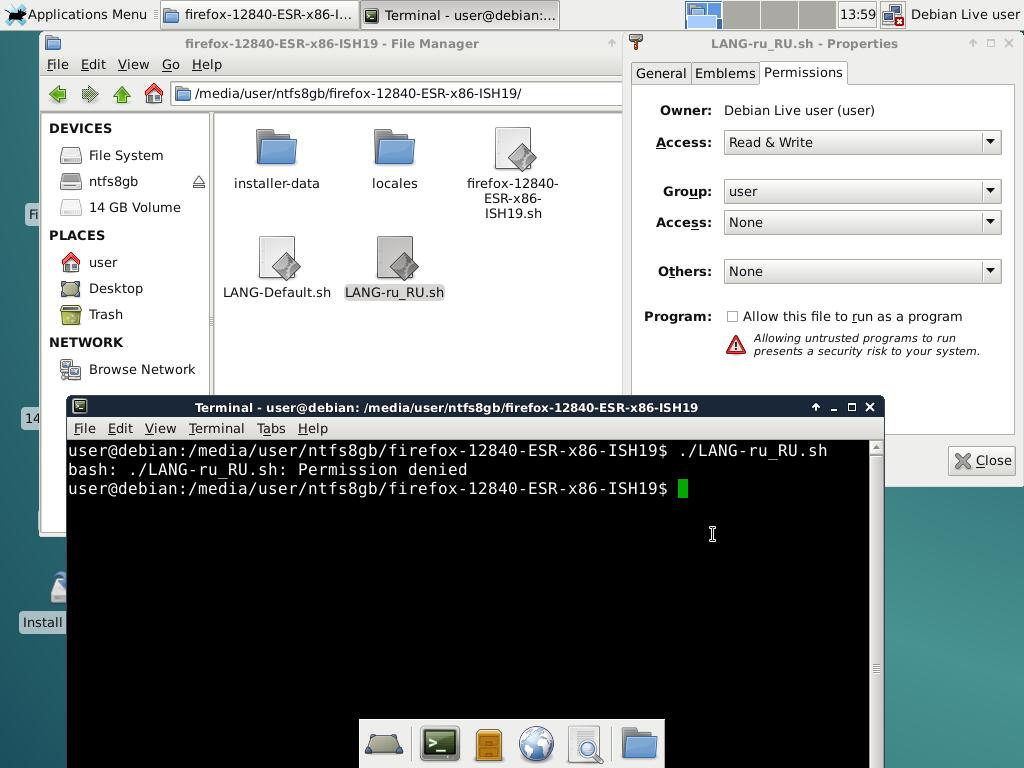Viewport: 1024px width, 768px height.
Task: Close the Properties dialog with Close button
Action: click(982, 461)
